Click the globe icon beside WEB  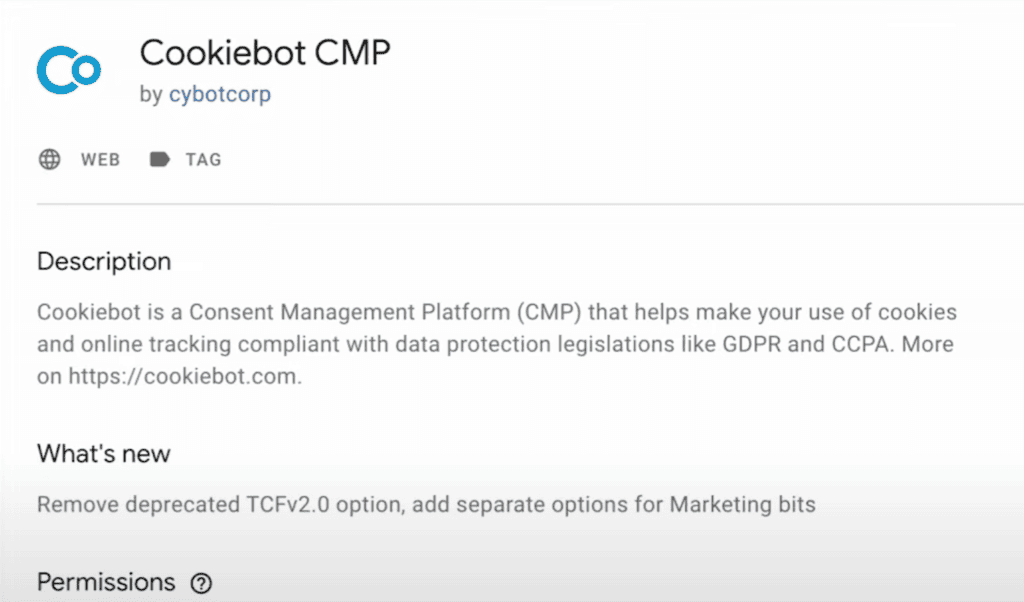[x=49, y=159]
